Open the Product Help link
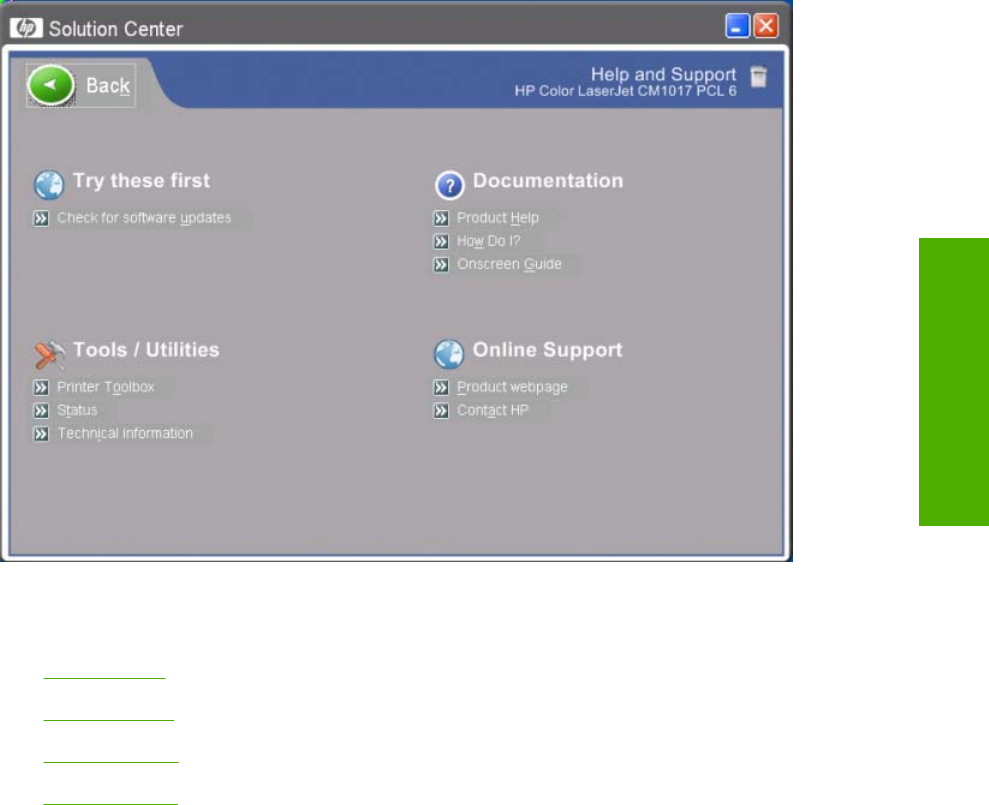The image size is (989, 805). (498, 218)
